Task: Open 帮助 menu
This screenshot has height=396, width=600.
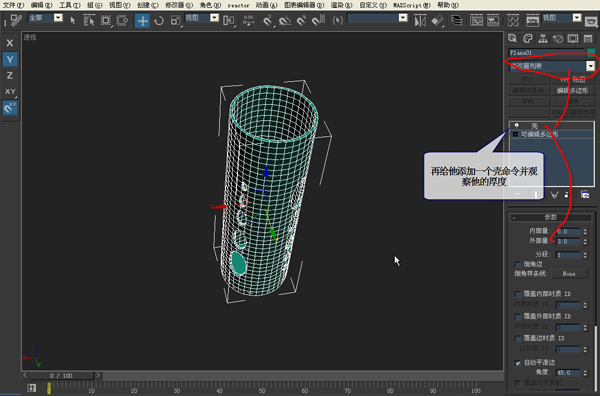Action: [x=448, y=5]
